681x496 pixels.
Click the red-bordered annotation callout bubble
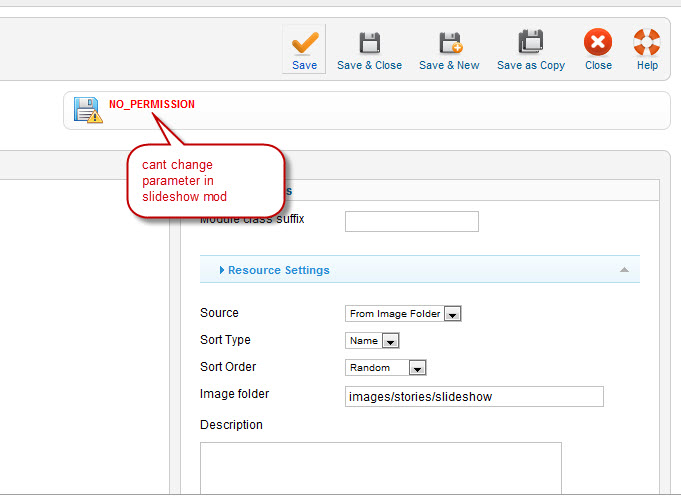click(206, 180)
